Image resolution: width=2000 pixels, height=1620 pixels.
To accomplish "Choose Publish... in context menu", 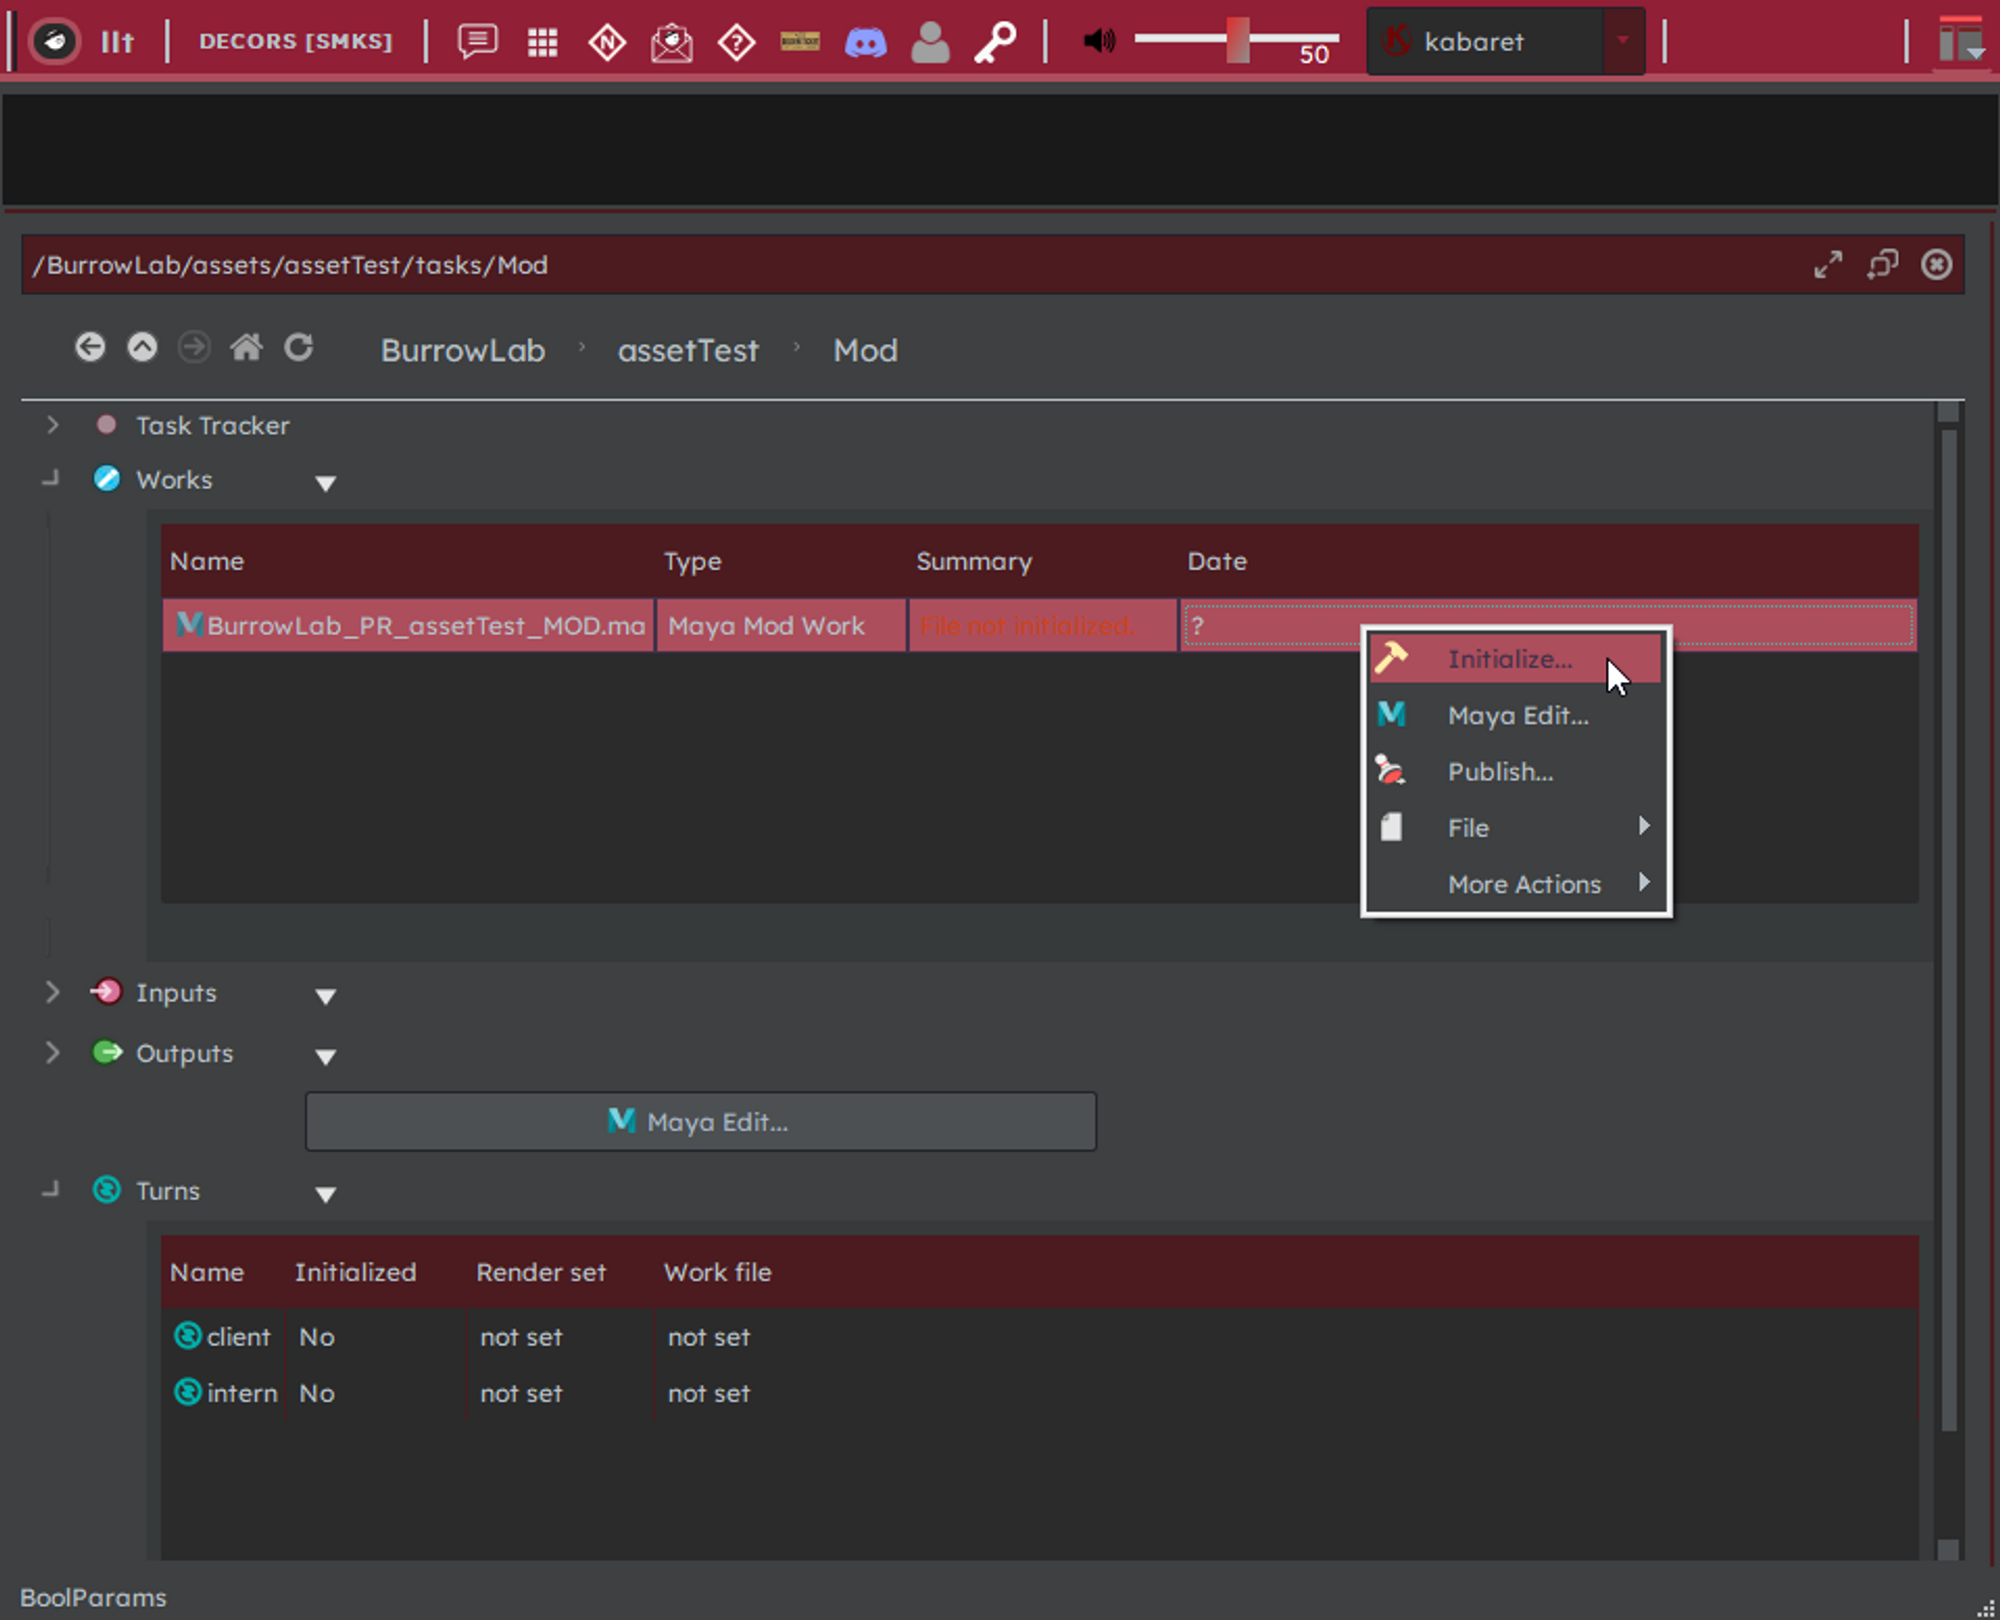I will (x=1515, y=771).
